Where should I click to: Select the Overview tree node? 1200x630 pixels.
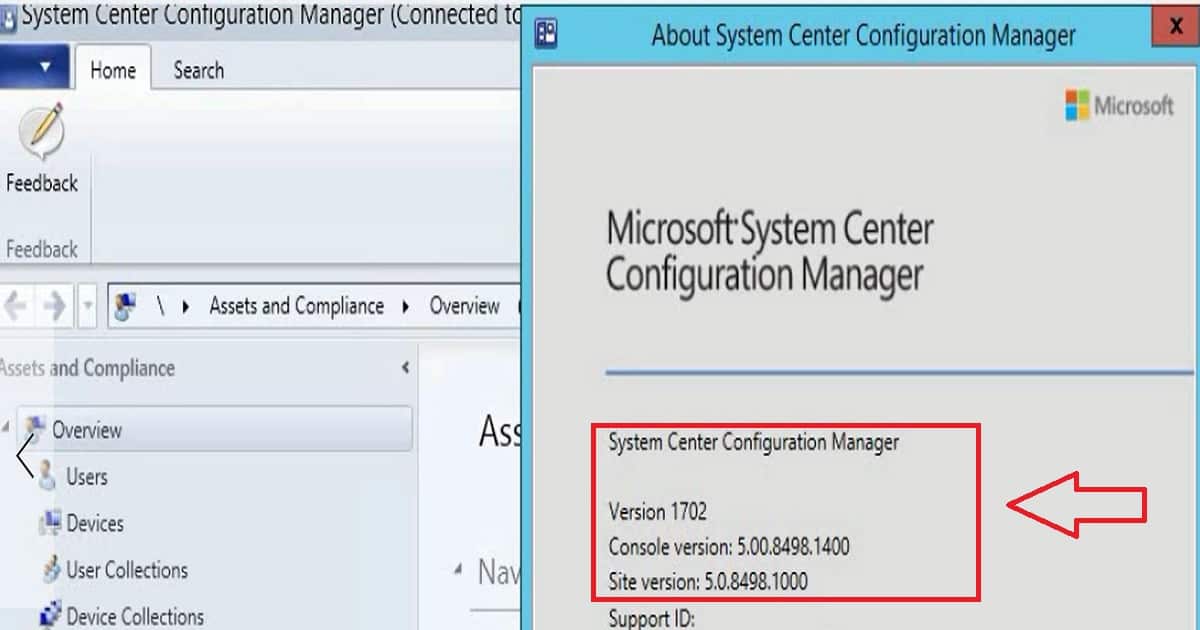coord(214,430)
